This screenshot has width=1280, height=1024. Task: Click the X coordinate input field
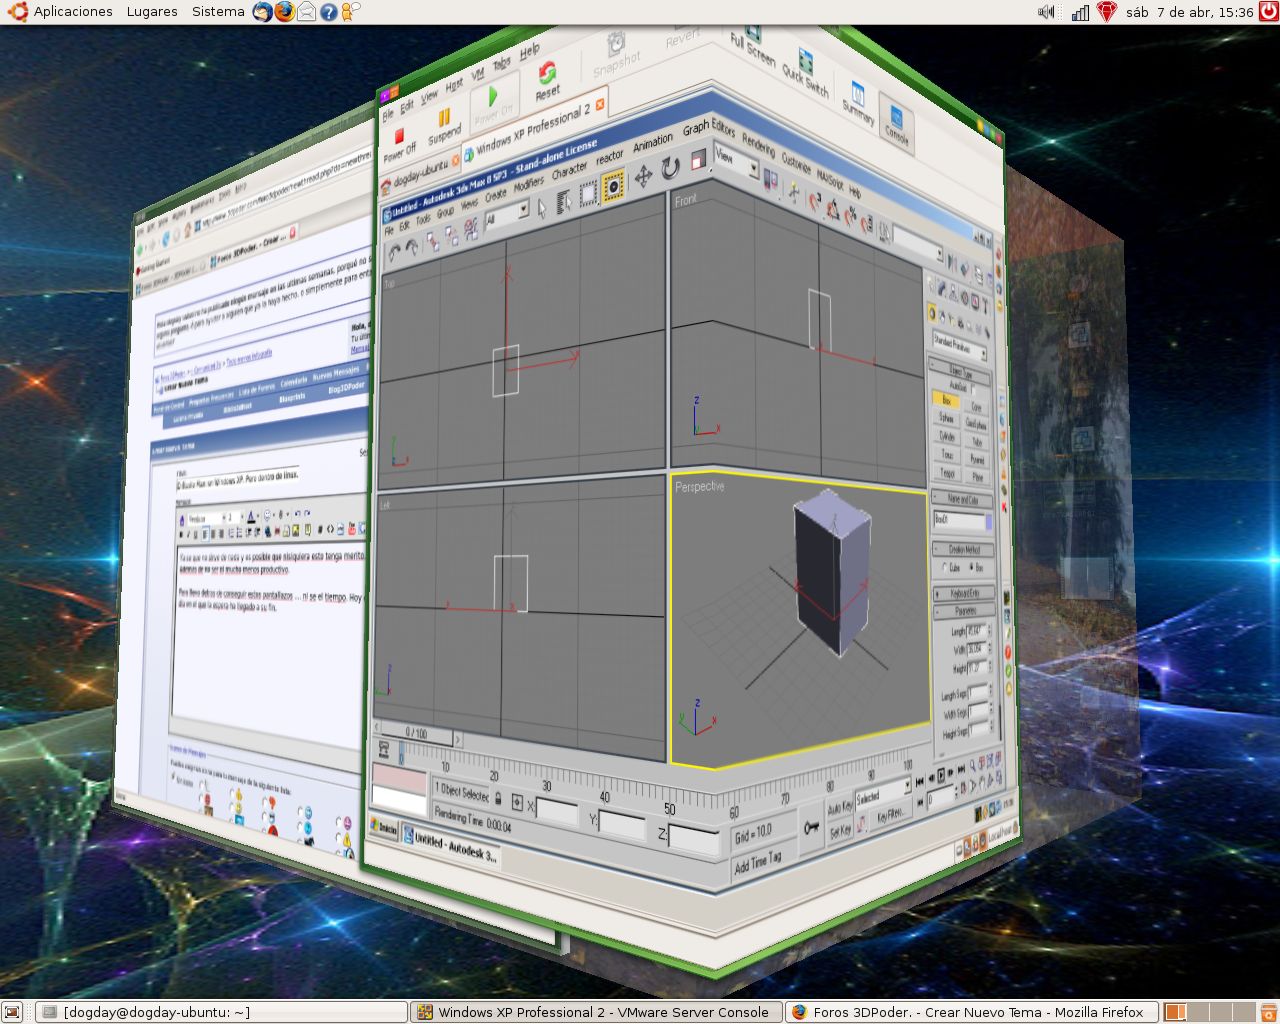click(557, 811)
